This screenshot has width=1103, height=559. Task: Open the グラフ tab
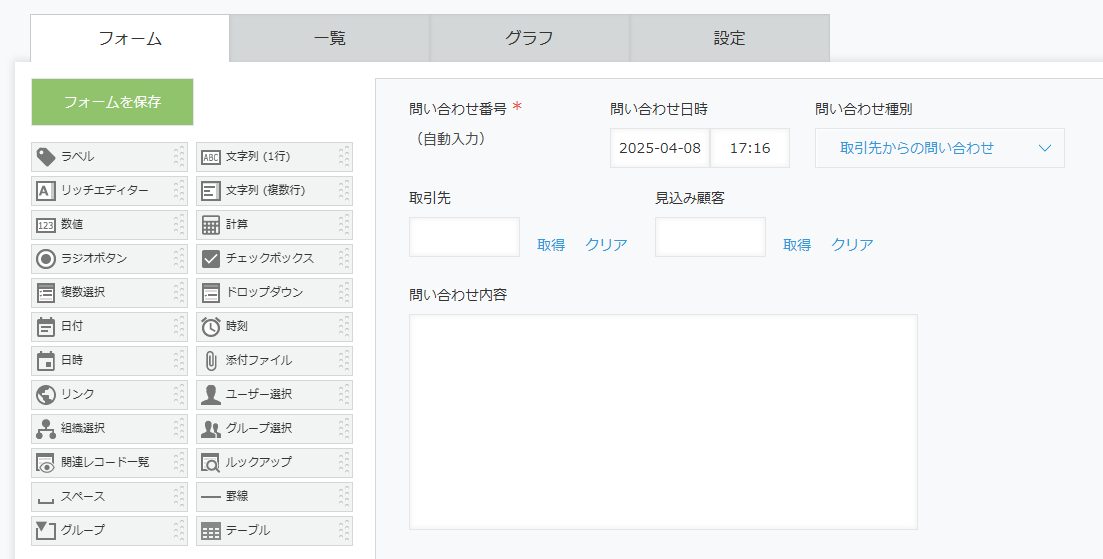pos(529,38)
